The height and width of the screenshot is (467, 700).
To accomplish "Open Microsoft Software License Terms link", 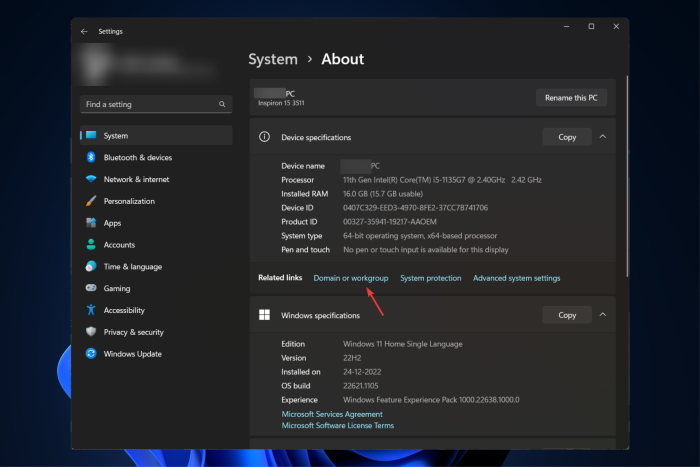I will click(338, 425).
